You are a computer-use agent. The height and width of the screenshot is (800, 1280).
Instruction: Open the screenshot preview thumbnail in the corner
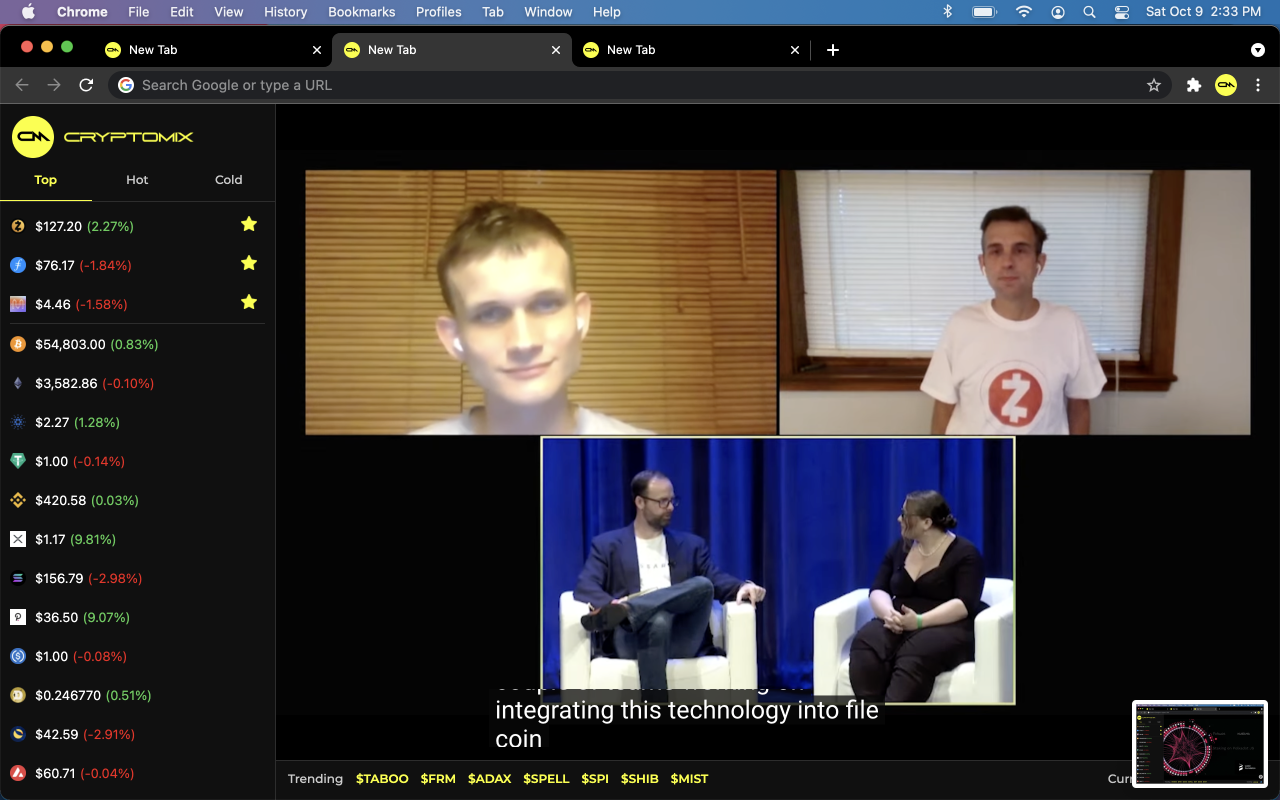click(1200, 744)
